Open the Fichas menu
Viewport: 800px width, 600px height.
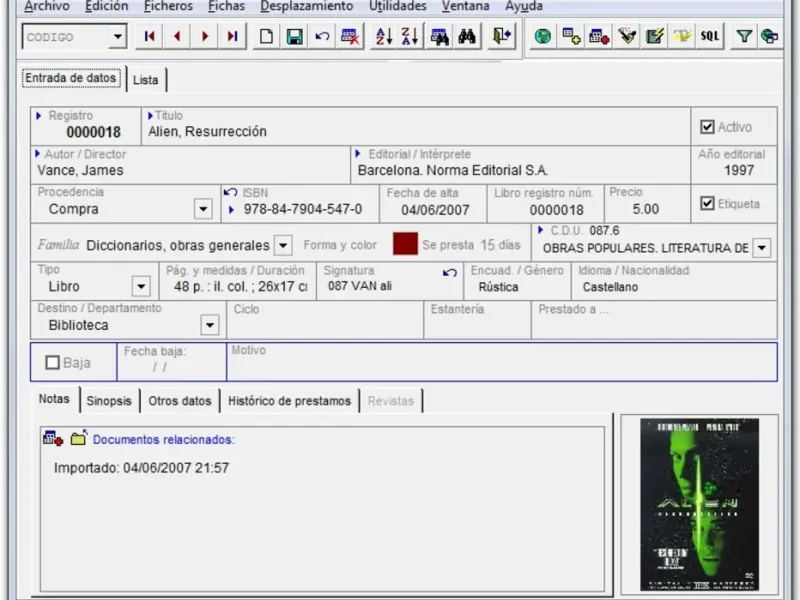227,6
